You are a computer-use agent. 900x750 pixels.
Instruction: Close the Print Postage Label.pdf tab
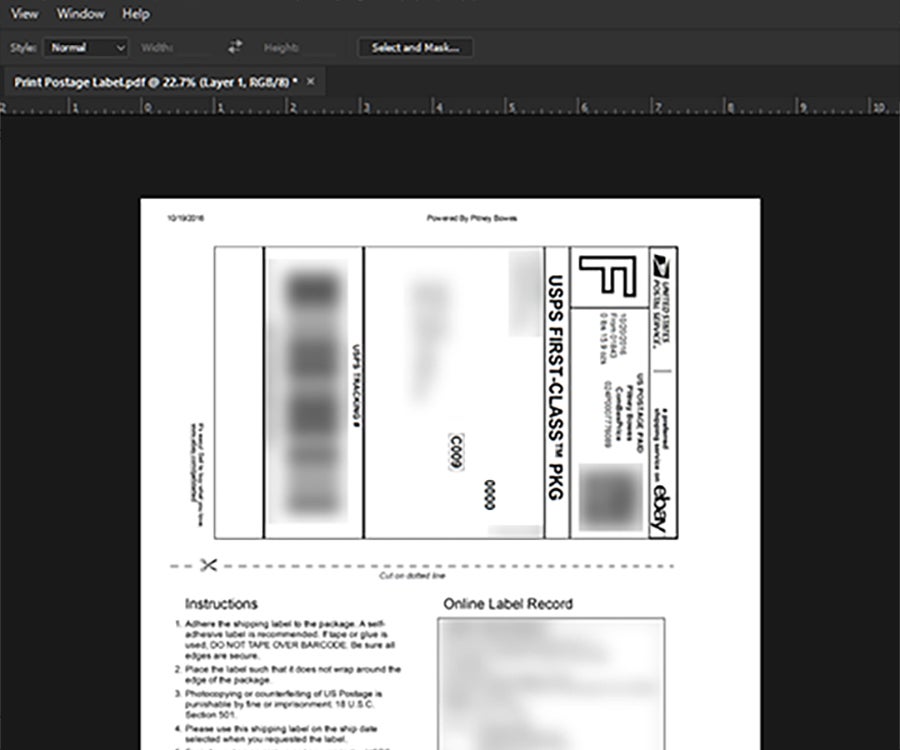tap(311, 81)
